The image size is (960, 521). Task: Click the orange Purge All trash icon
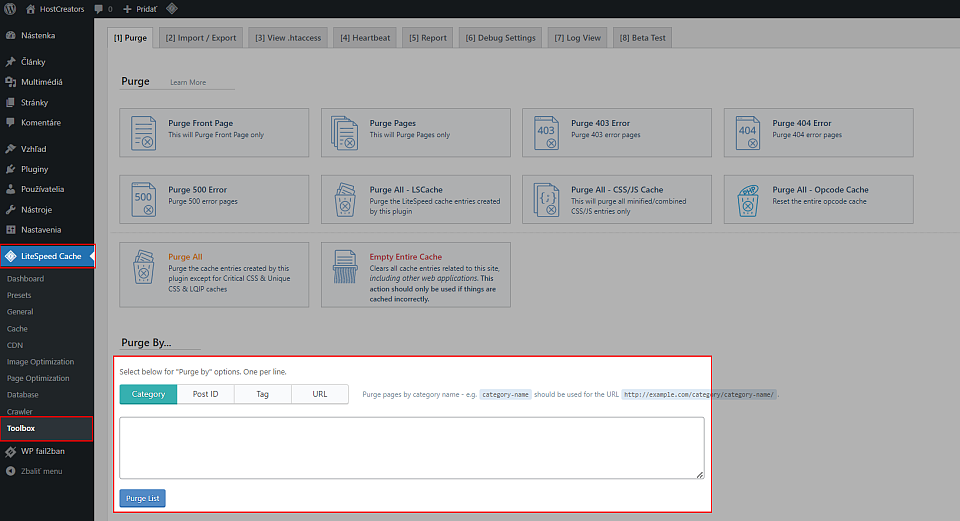click(143, 267)
